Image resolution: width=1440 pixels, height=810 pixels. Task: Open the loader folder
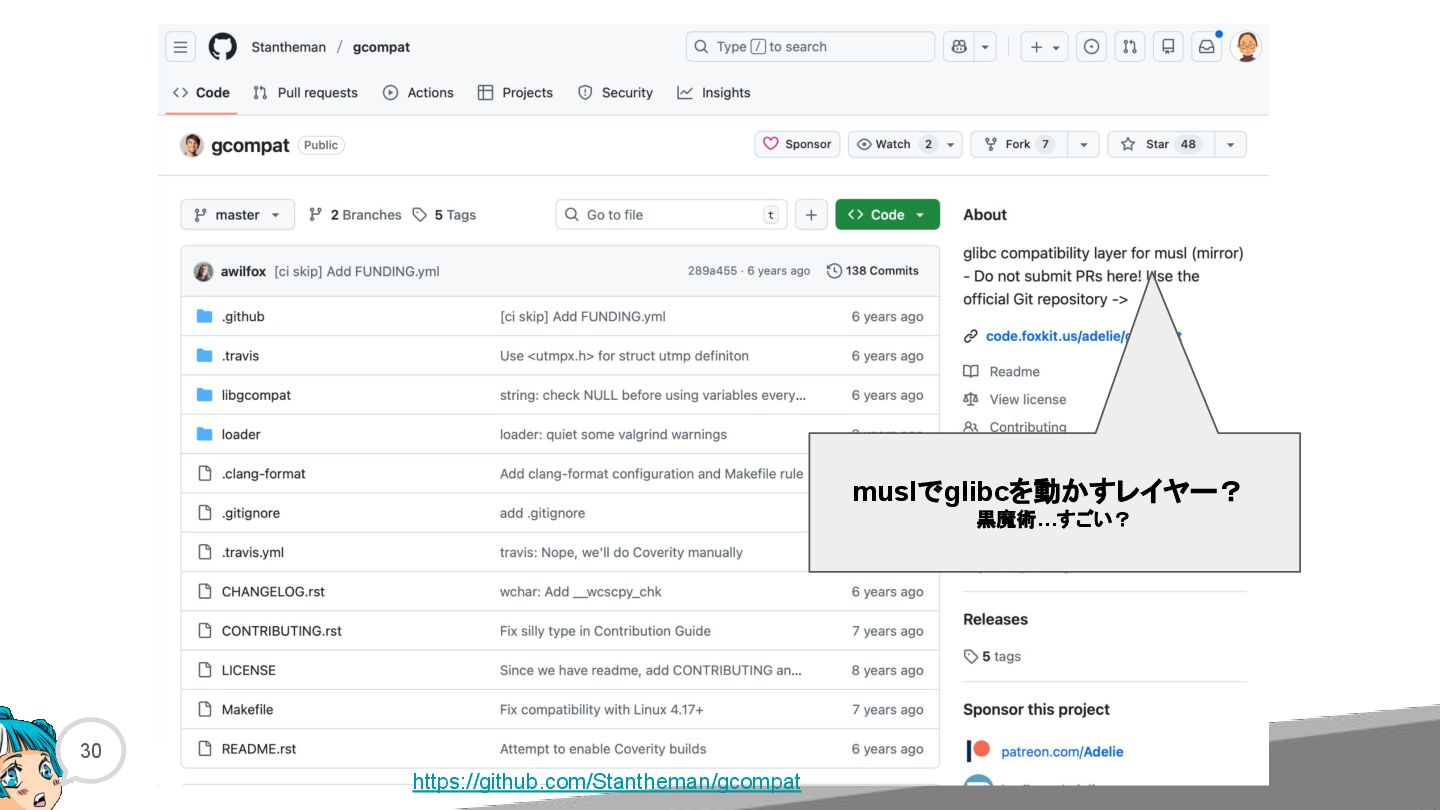[x=241, y=434]
